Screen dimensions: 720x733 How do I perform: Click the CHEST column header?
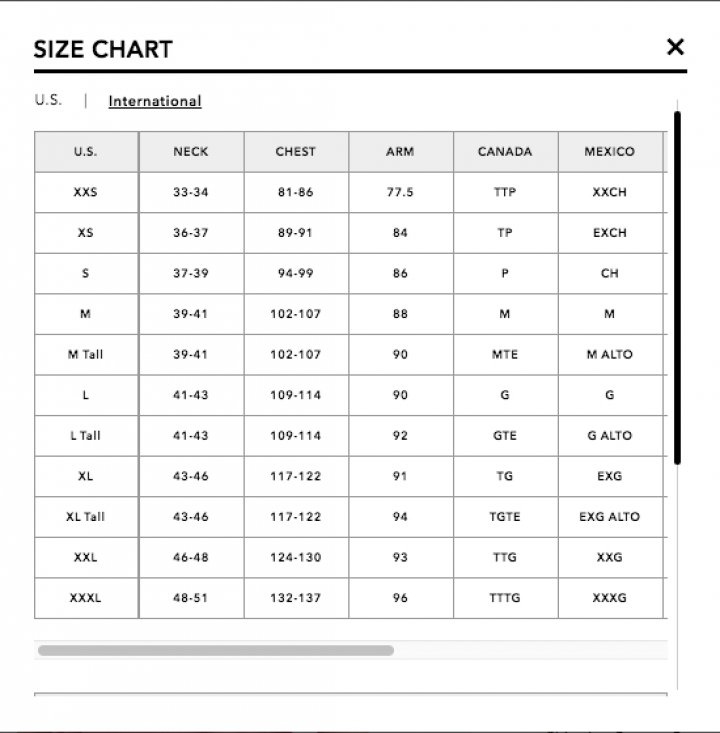click(x=295, y=152)
